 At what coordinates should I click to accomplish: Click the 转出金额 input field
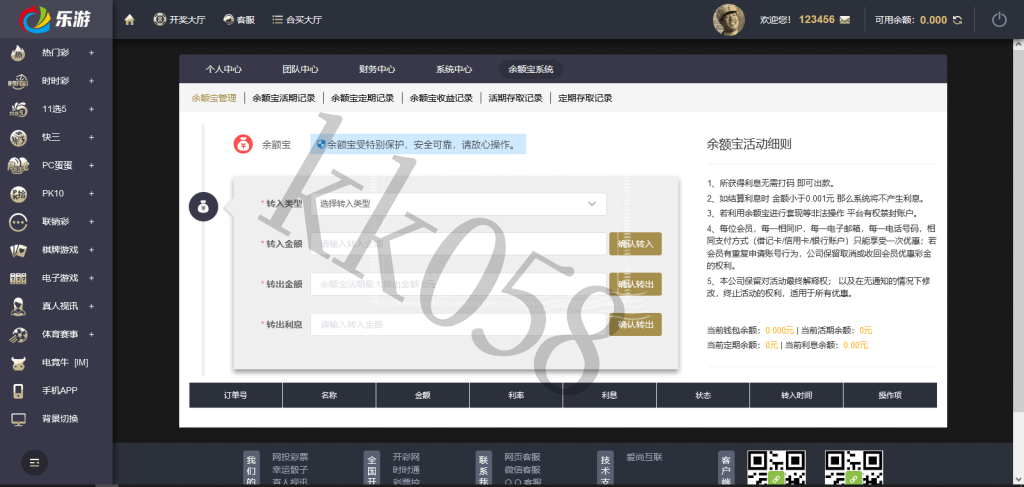(x=458, y=285)
